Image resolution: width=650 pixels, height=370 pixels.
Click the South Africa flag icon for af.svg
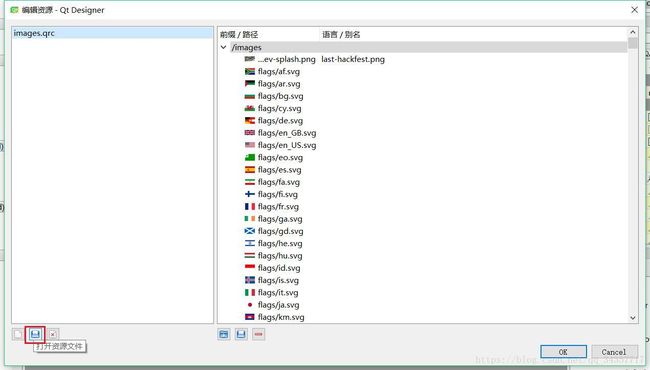click(x=250, y=71)
